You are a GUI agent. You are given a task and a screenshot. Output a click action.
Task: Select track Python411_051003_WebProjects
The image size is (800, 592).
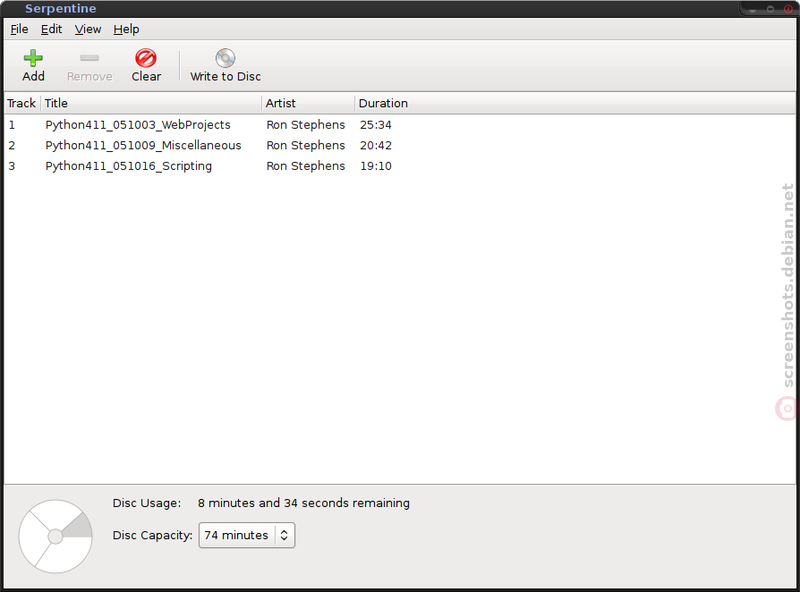tap(138, 125)
